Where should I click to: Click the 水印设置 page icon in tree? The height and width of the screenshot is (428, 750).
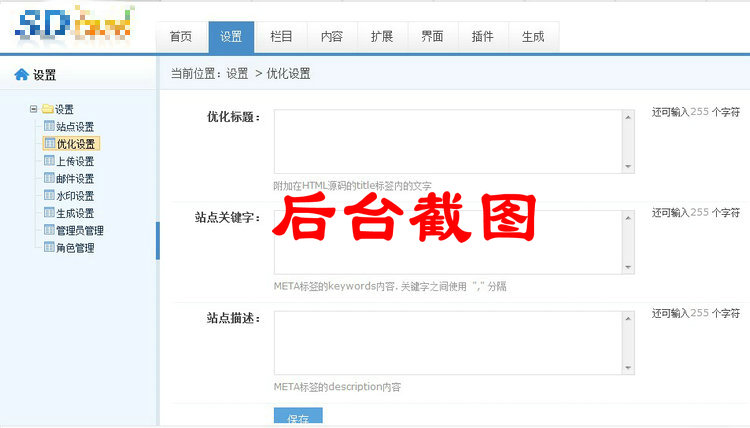[x=49, y=196]
